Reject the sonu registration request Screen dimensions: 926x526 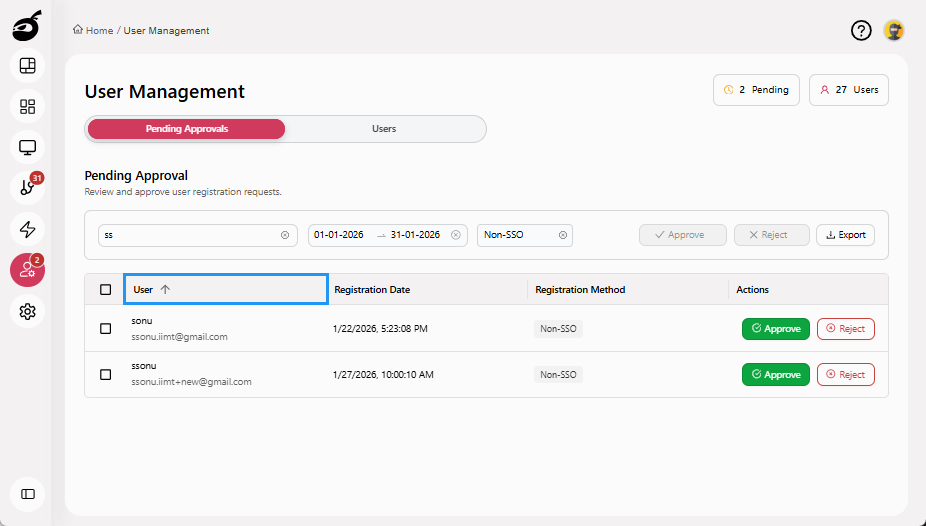coord(845,329)
